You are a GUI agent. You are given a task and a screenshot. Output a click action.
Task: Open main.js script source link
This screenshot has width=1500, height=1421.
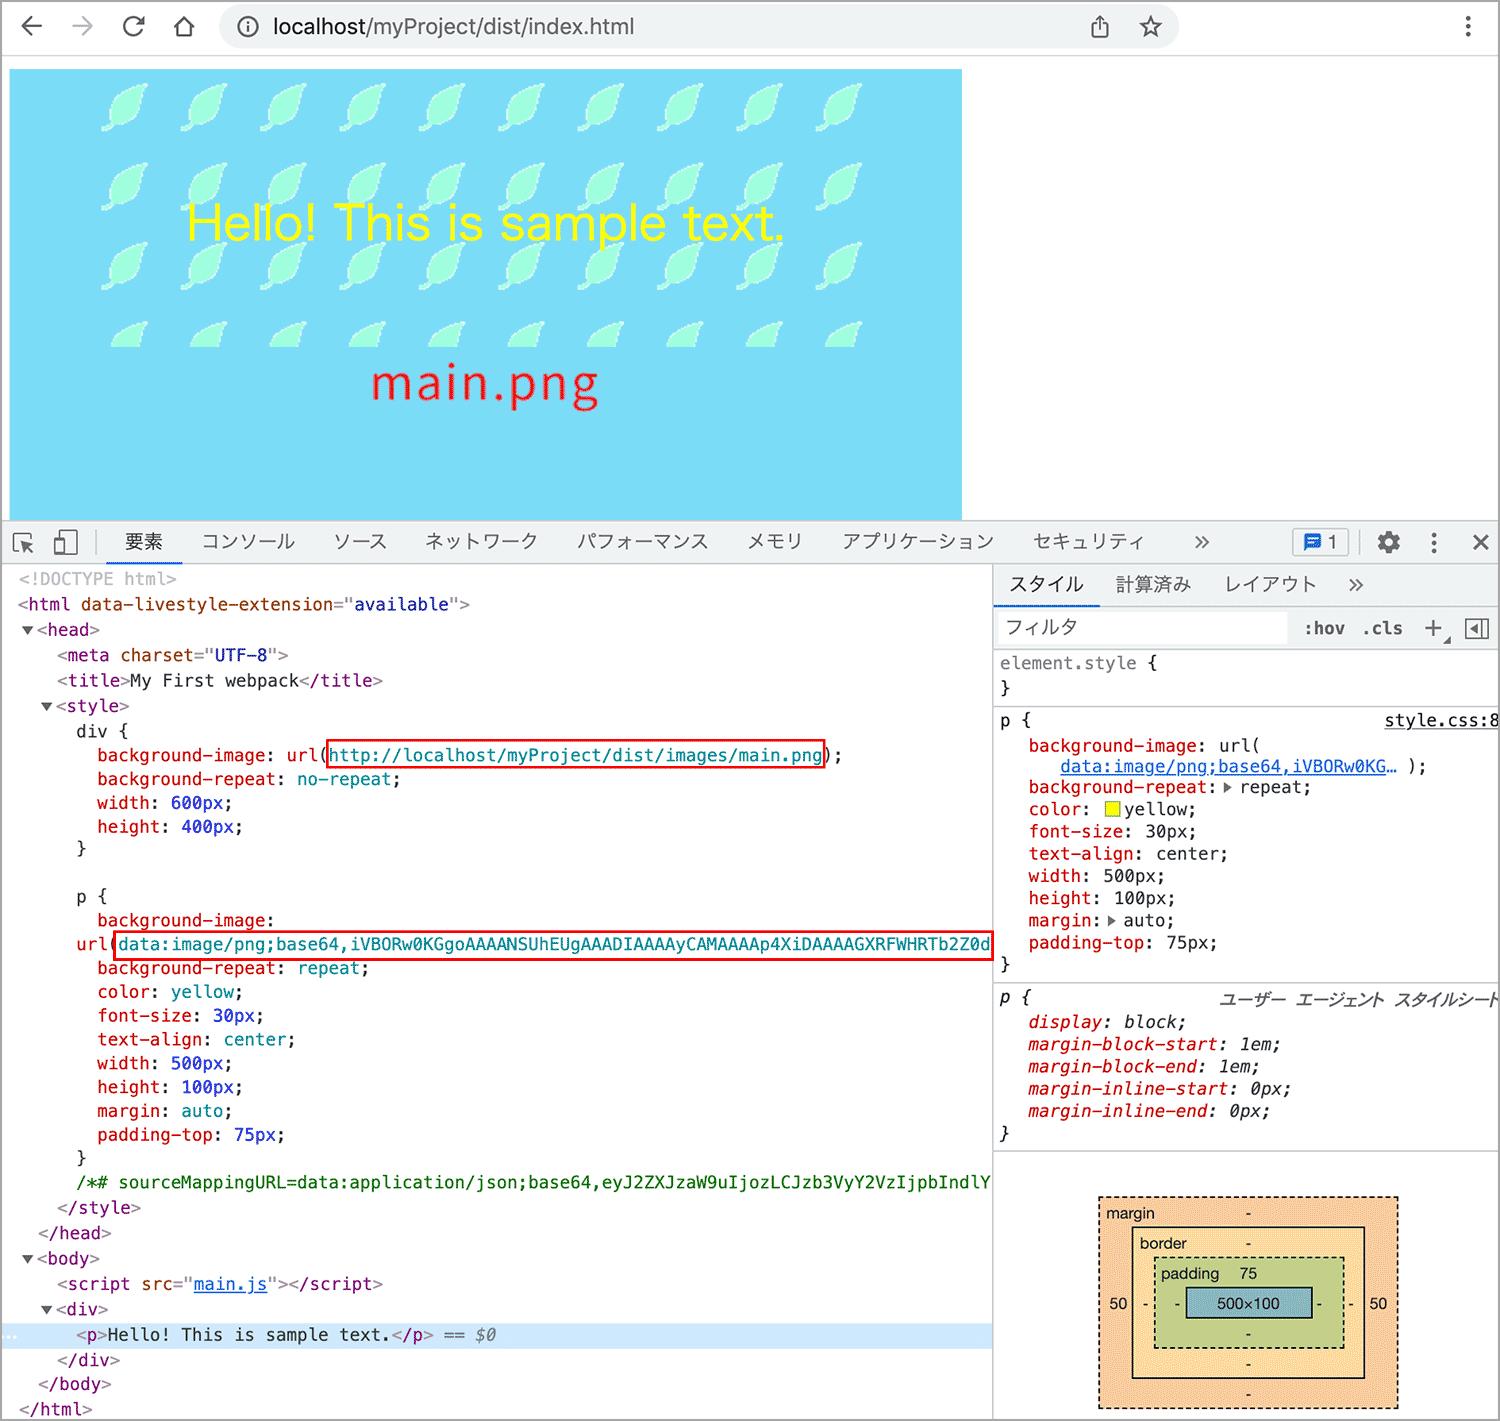point(230,1284)
